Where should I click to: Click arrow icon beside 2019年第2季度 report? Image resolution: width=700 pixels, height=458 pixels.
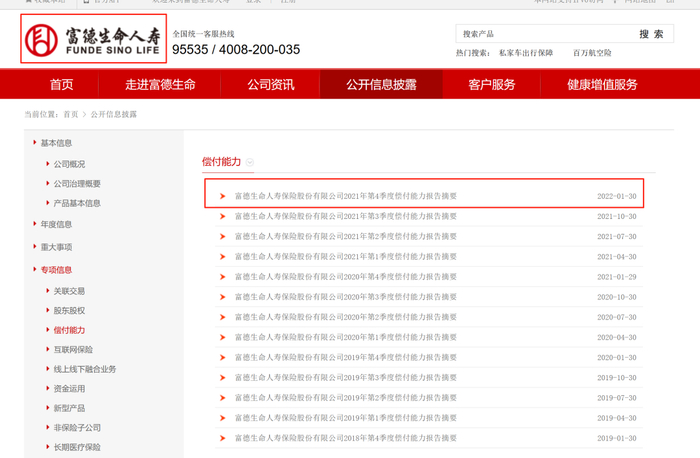pyautogui.click(x=222, y=398)
